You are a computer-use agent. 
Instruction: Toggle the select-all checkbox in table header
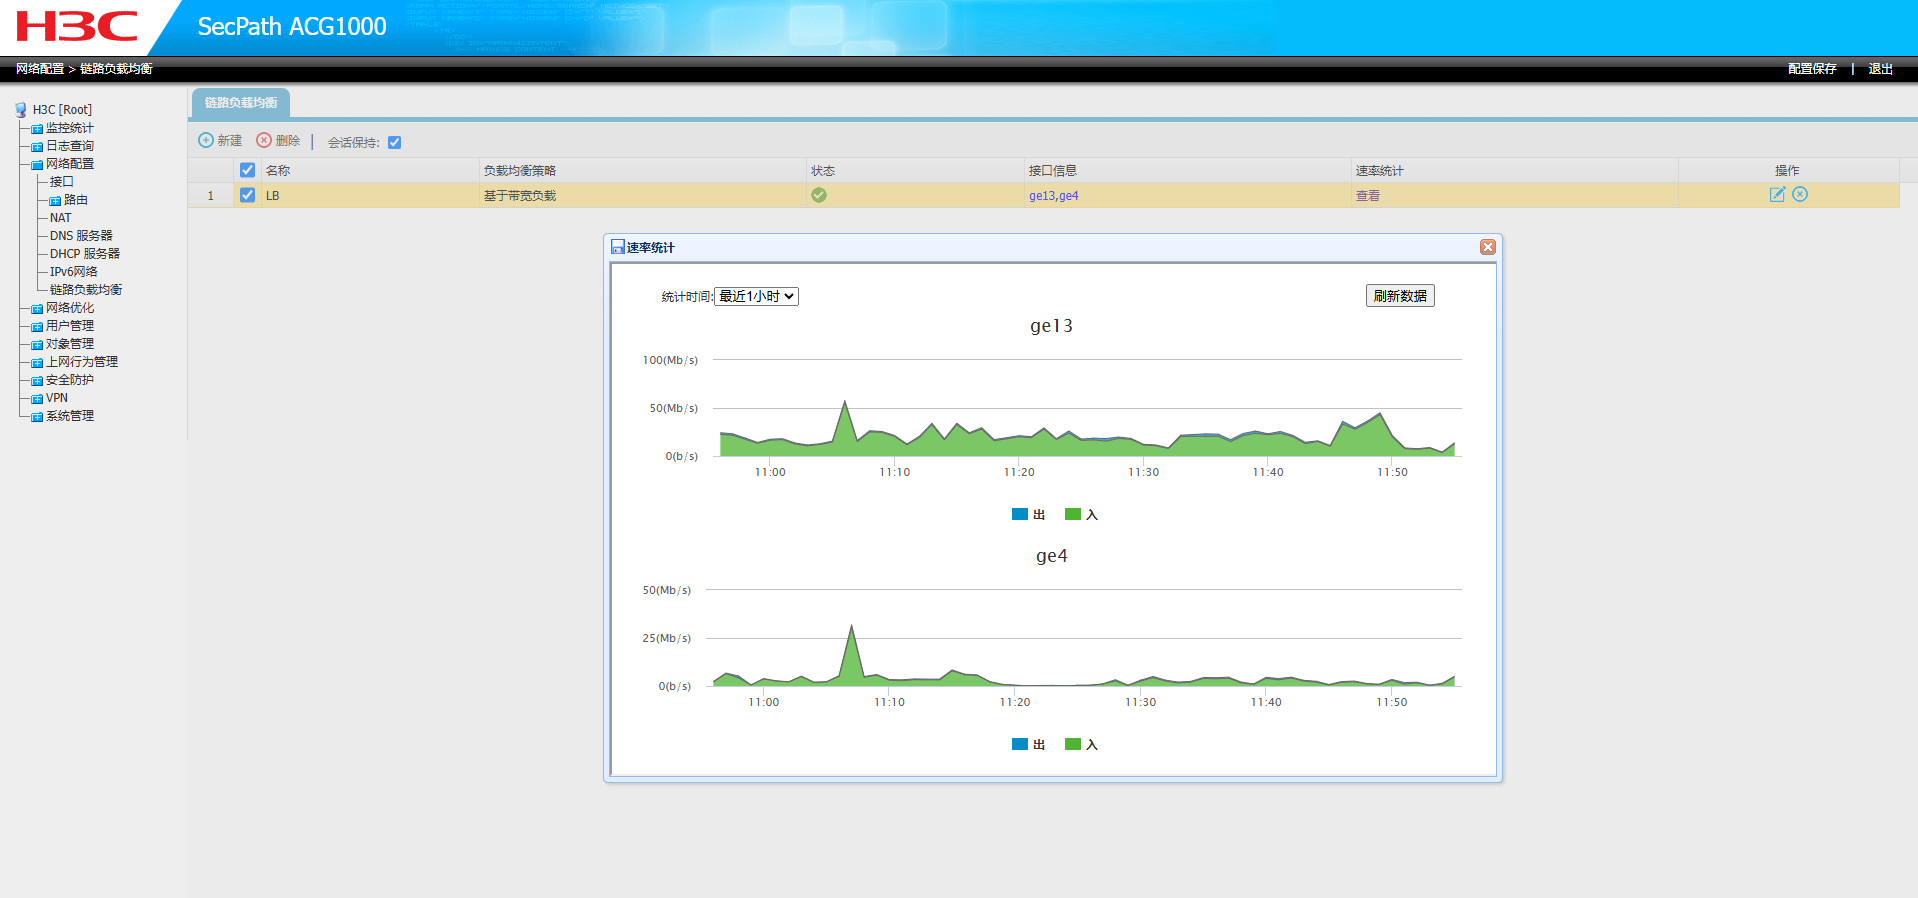[248, 171]
